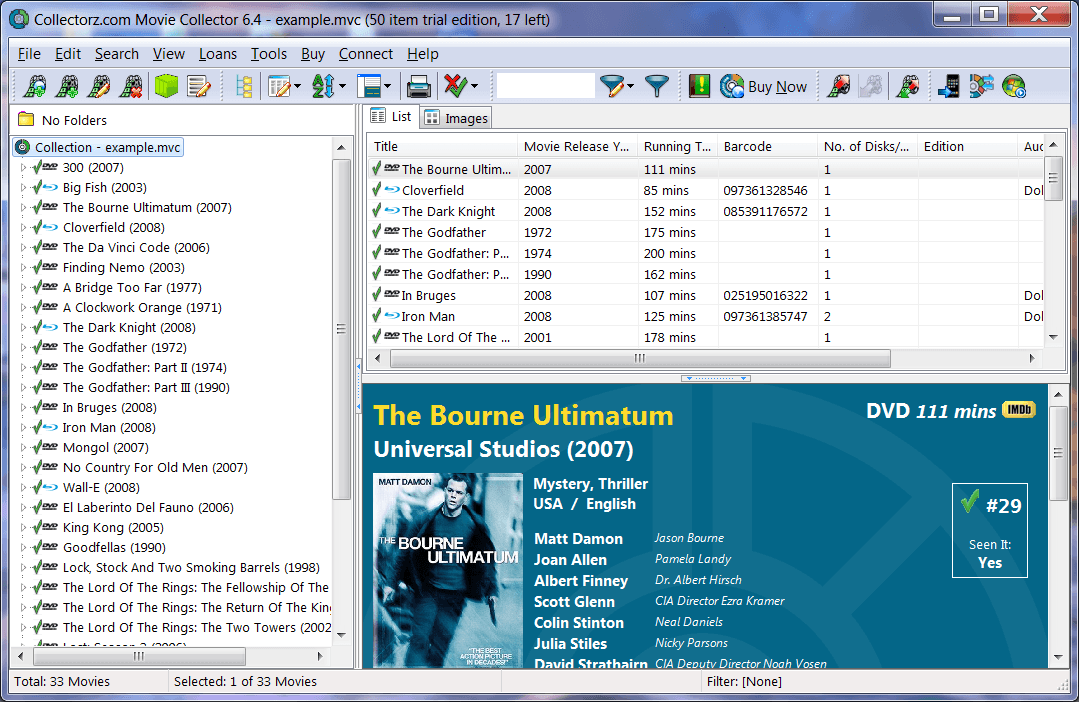Image resolution: width=1079 pixels, height=702 pixels.
Task: Open the IMDb badge in movie details
Action: (x=1018, y=410)
